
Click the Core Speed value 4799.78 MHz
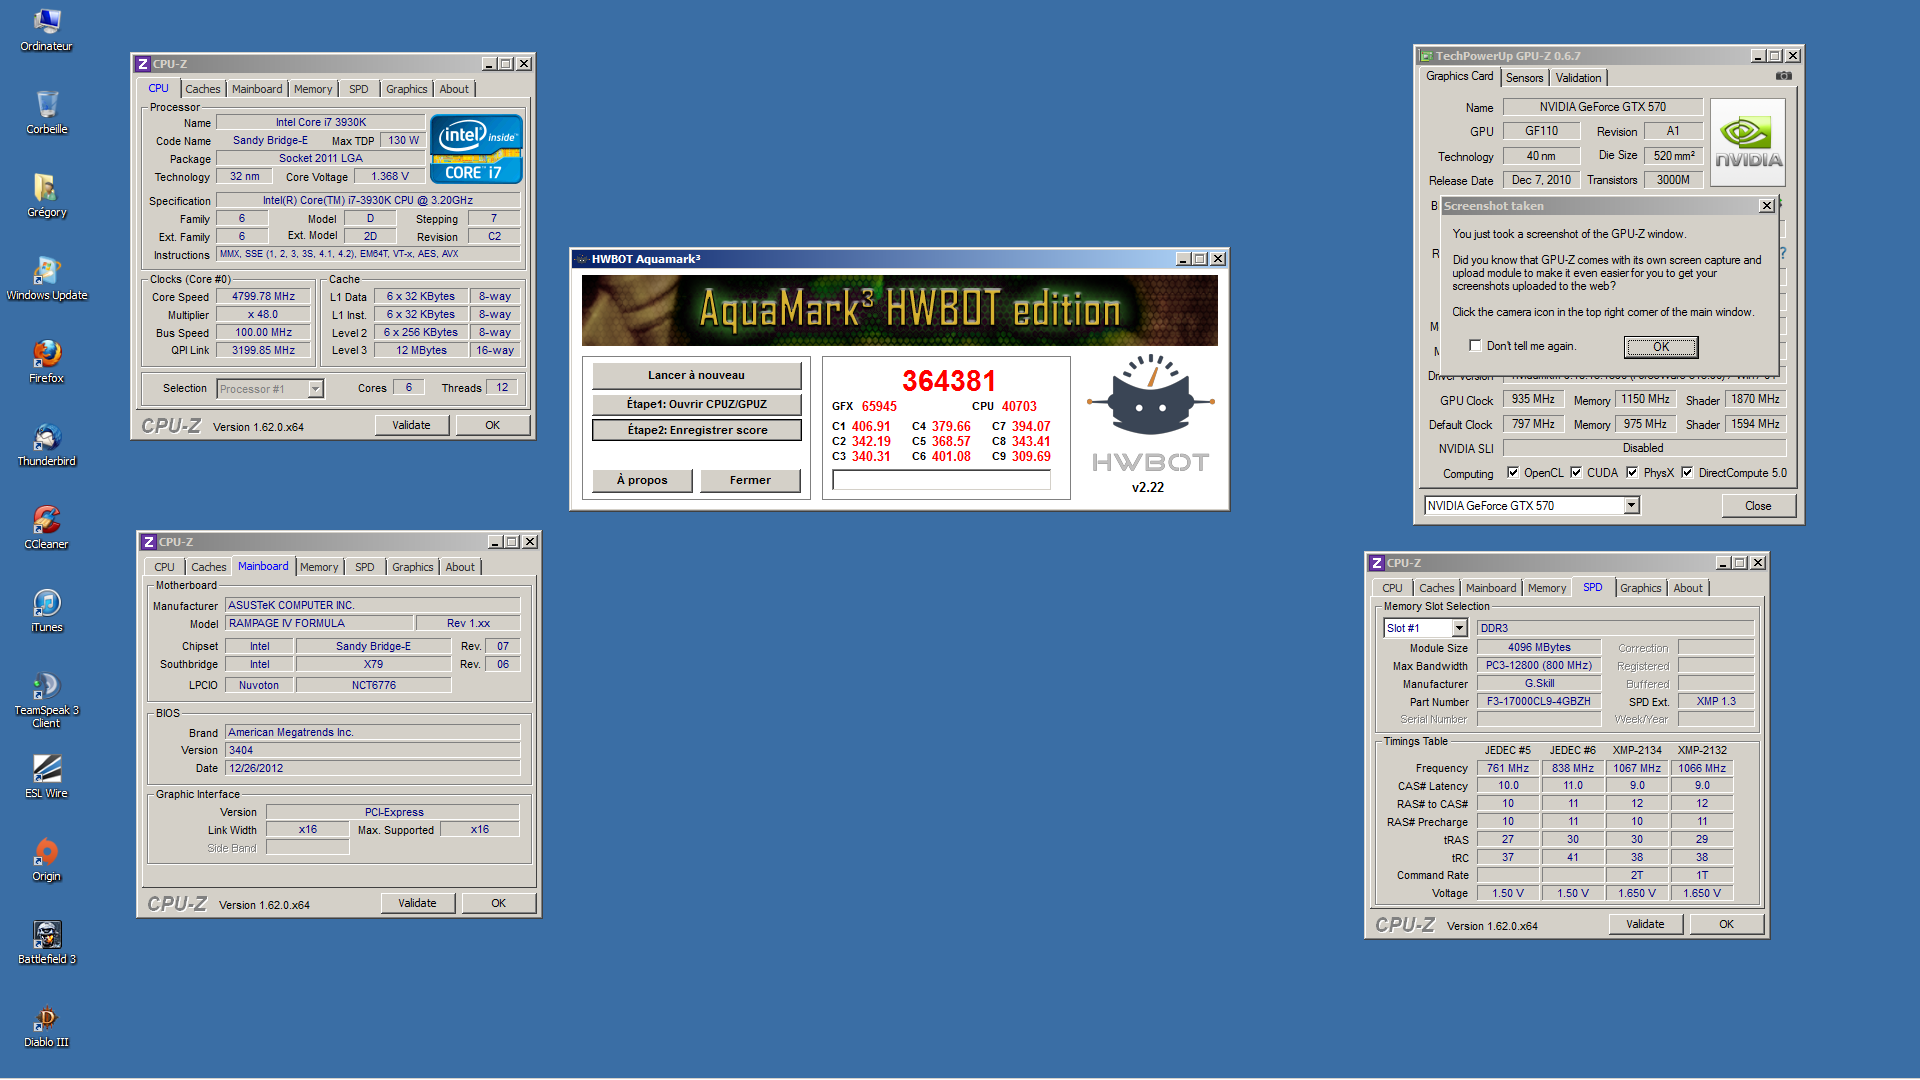pos(263,297)
